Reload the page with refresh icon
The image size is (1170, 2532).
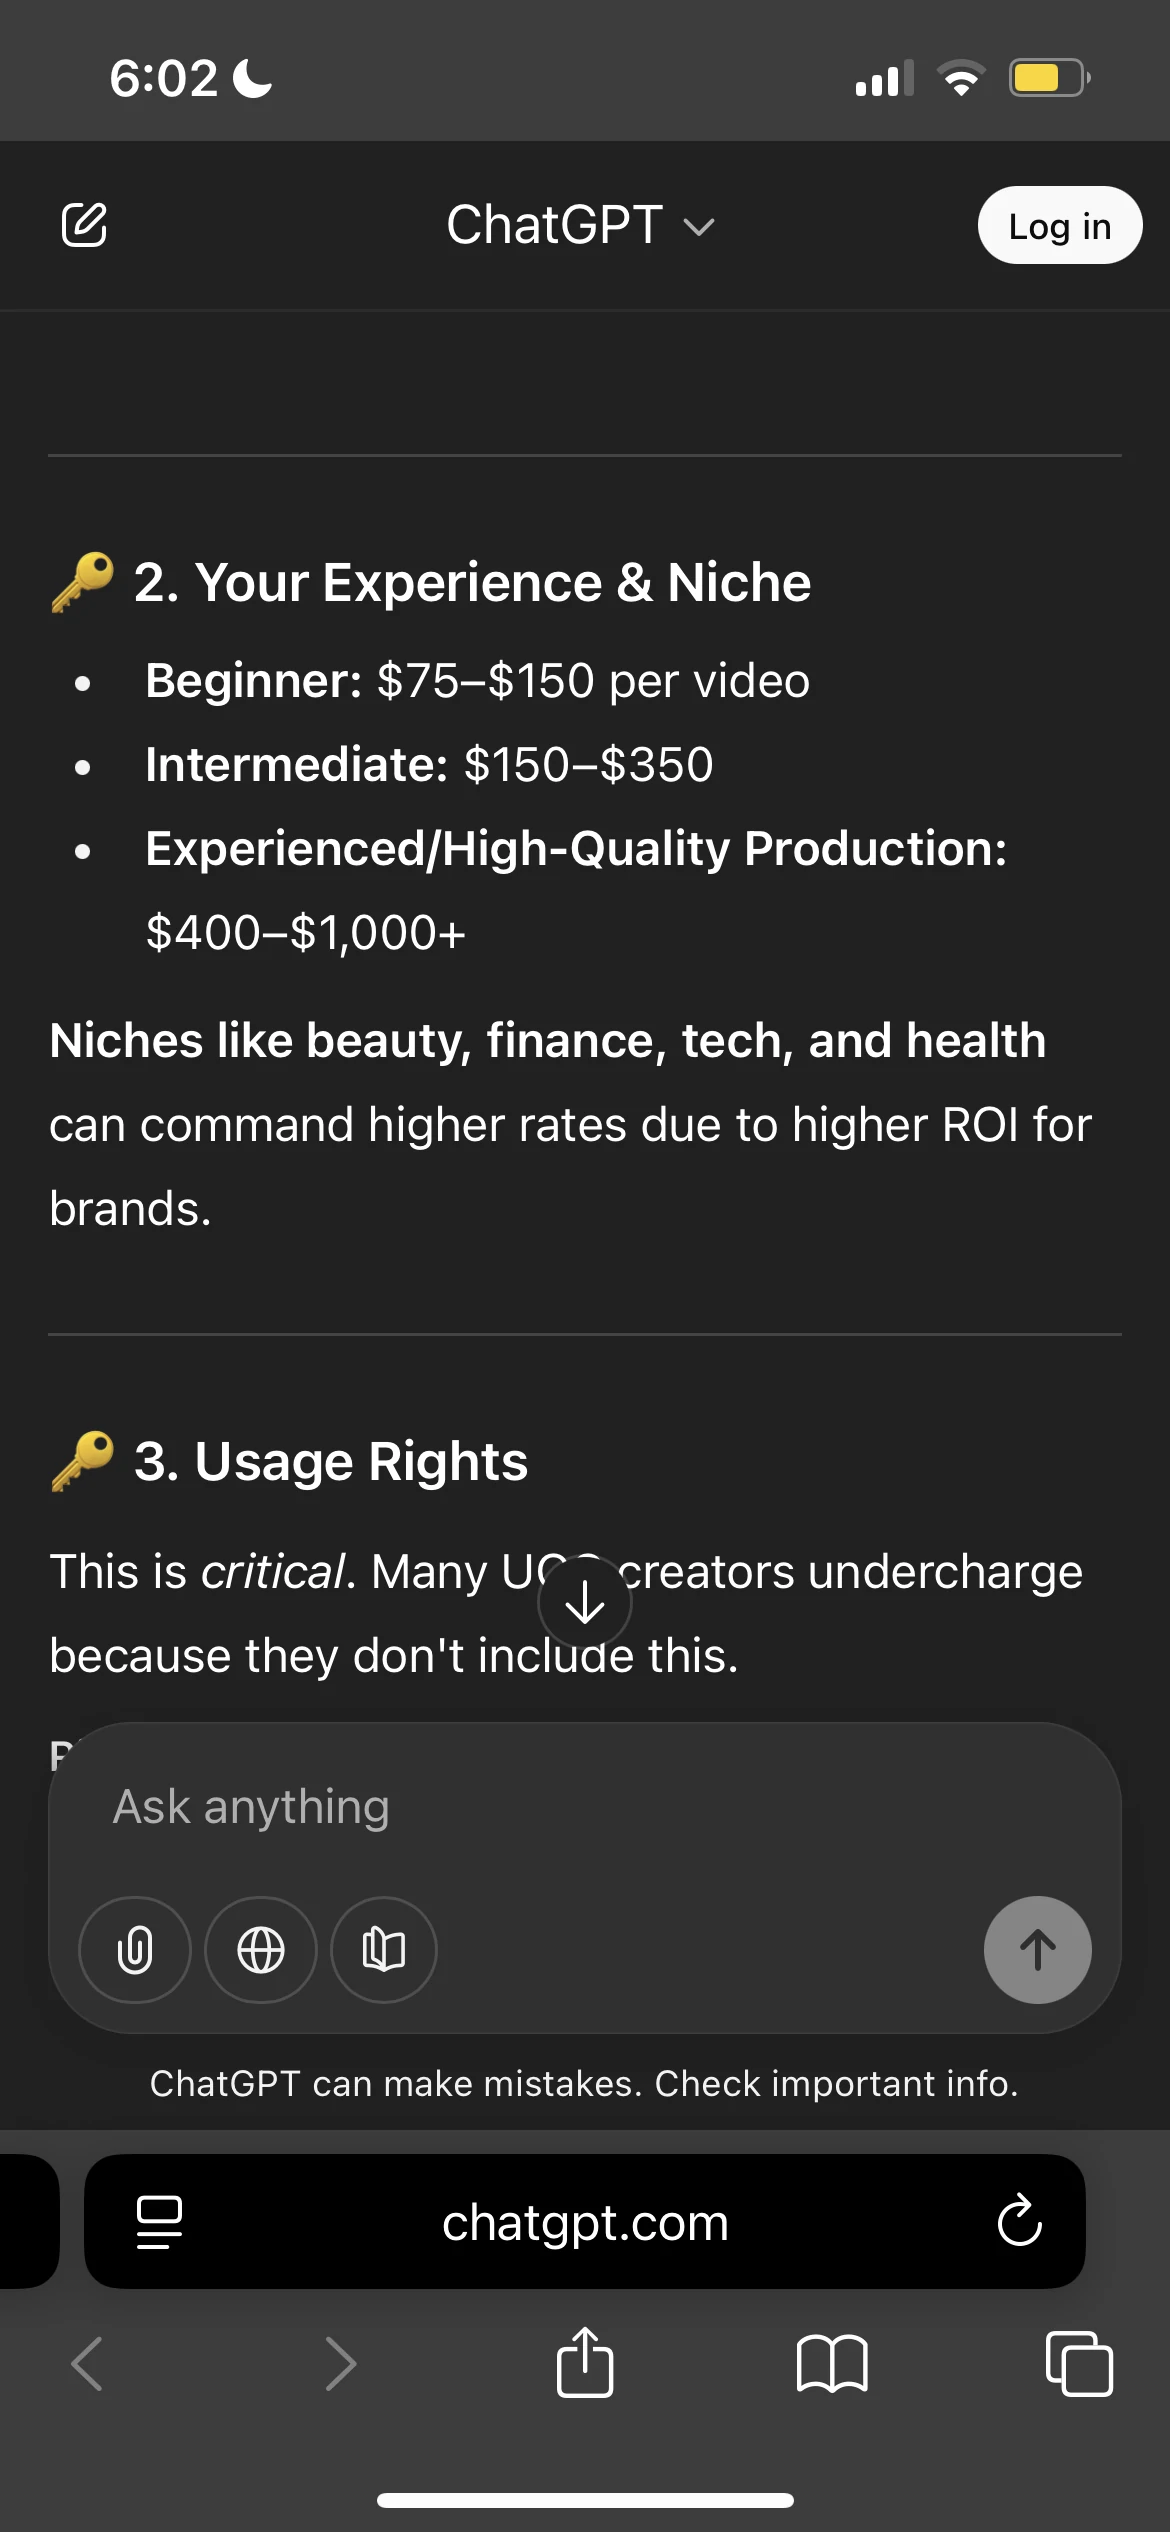pos(1019,2222)
